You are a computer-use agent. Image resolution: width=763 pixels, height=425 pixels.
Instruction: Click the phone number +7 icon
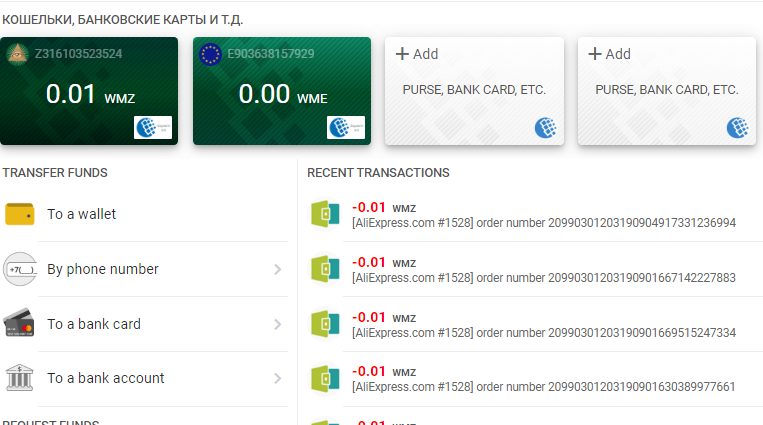point(20,269)
